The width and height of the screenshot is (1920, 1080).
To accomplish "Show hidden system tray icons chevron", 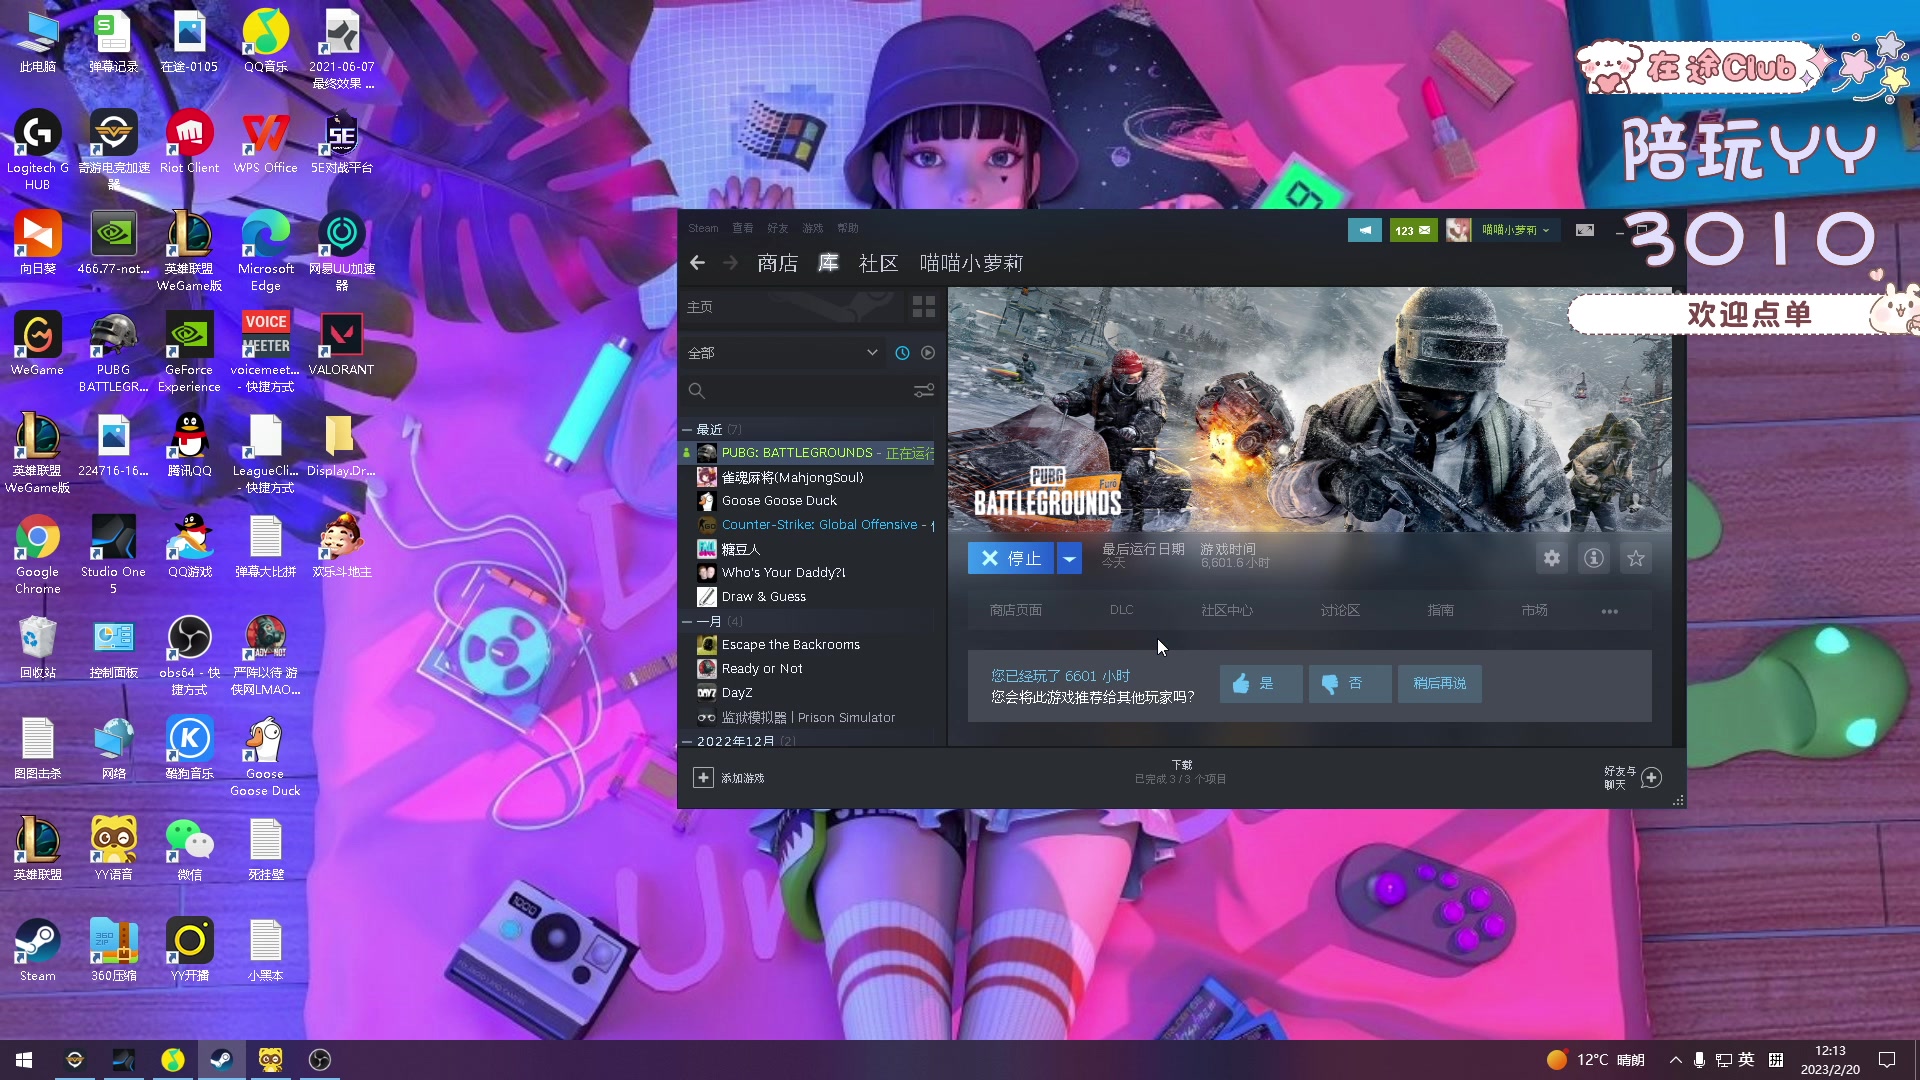I will (1675, 1060).
